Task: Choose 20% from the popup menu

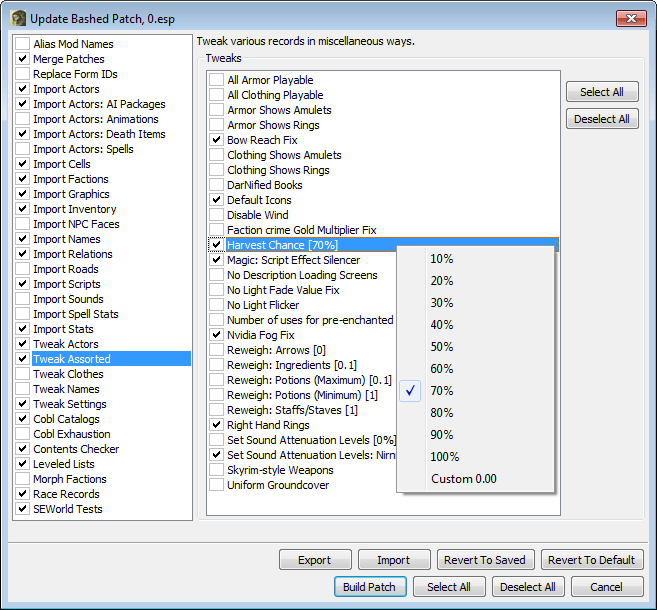Action: [475, 281]
